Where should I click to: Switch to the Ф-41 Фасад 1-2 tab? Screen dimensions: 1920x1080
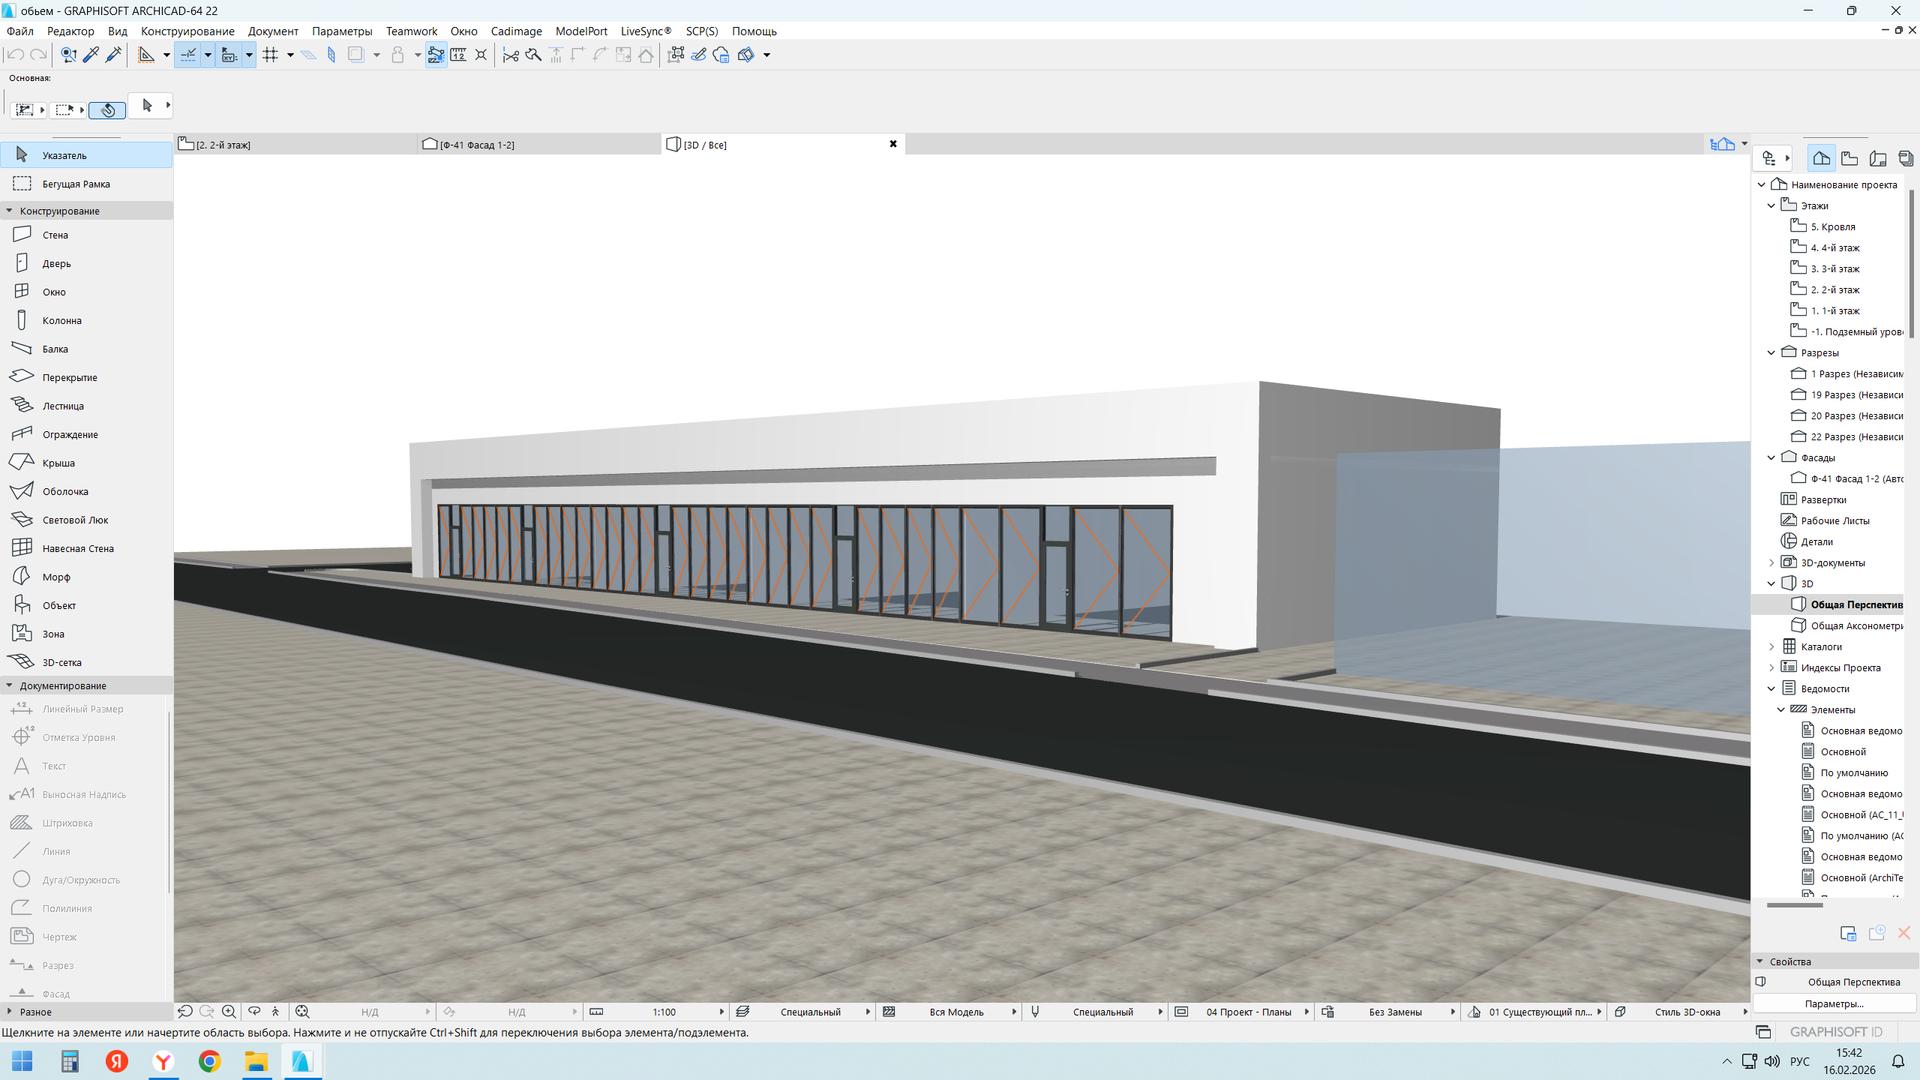pos(477,145)
